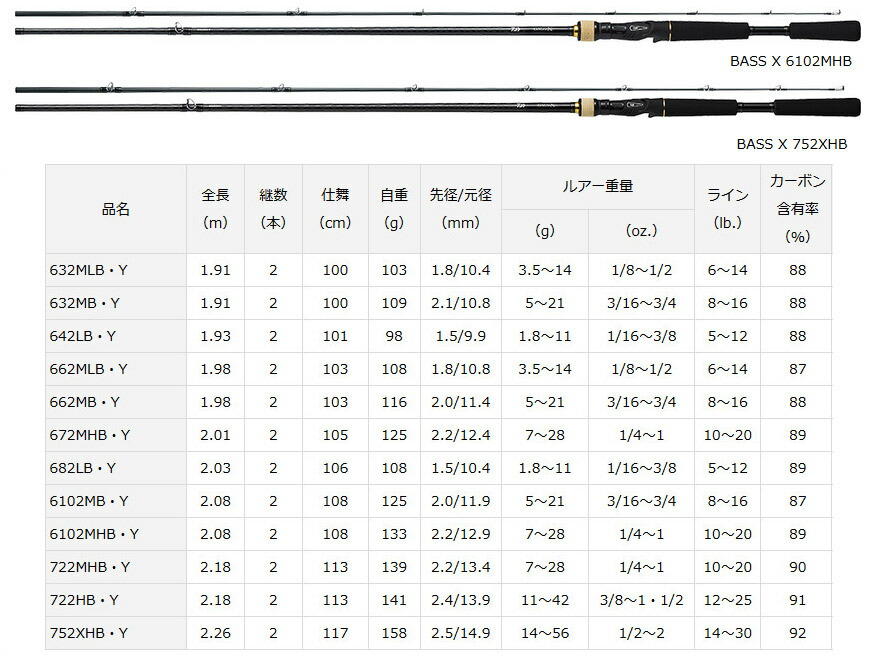Click the ルアー重量 header
This screenshot has height=665, width=880.
tap(598, 187)
